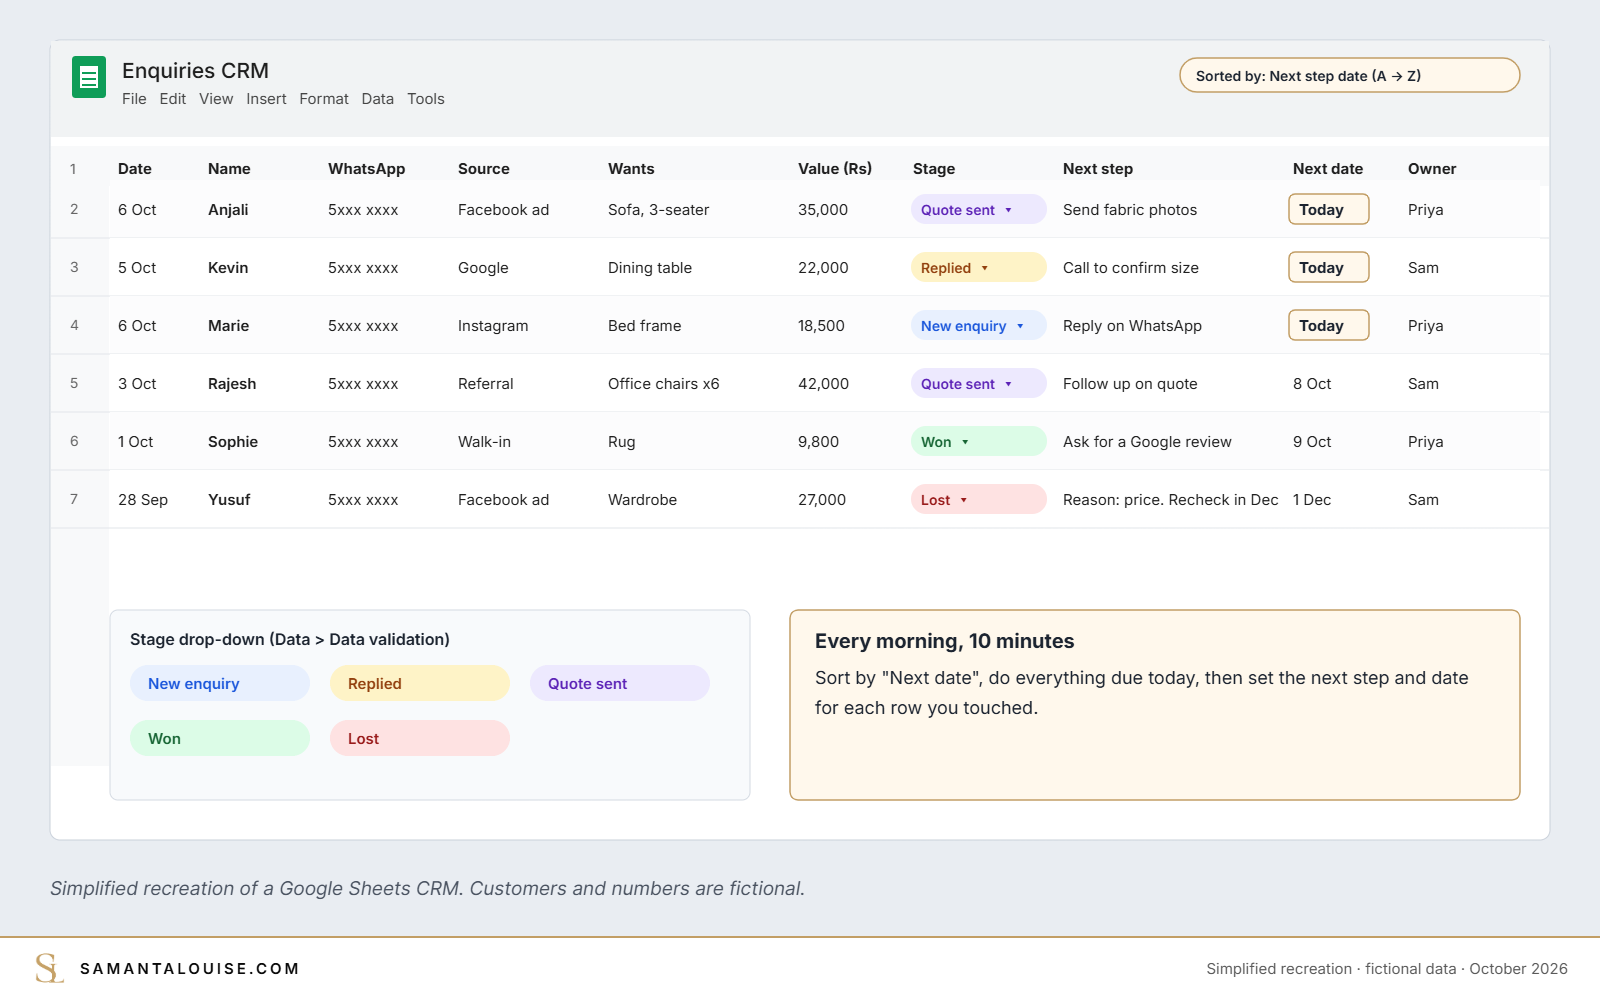Select row number 5 header
This screenshot has height=1000, width=1600.
(74, 383)
